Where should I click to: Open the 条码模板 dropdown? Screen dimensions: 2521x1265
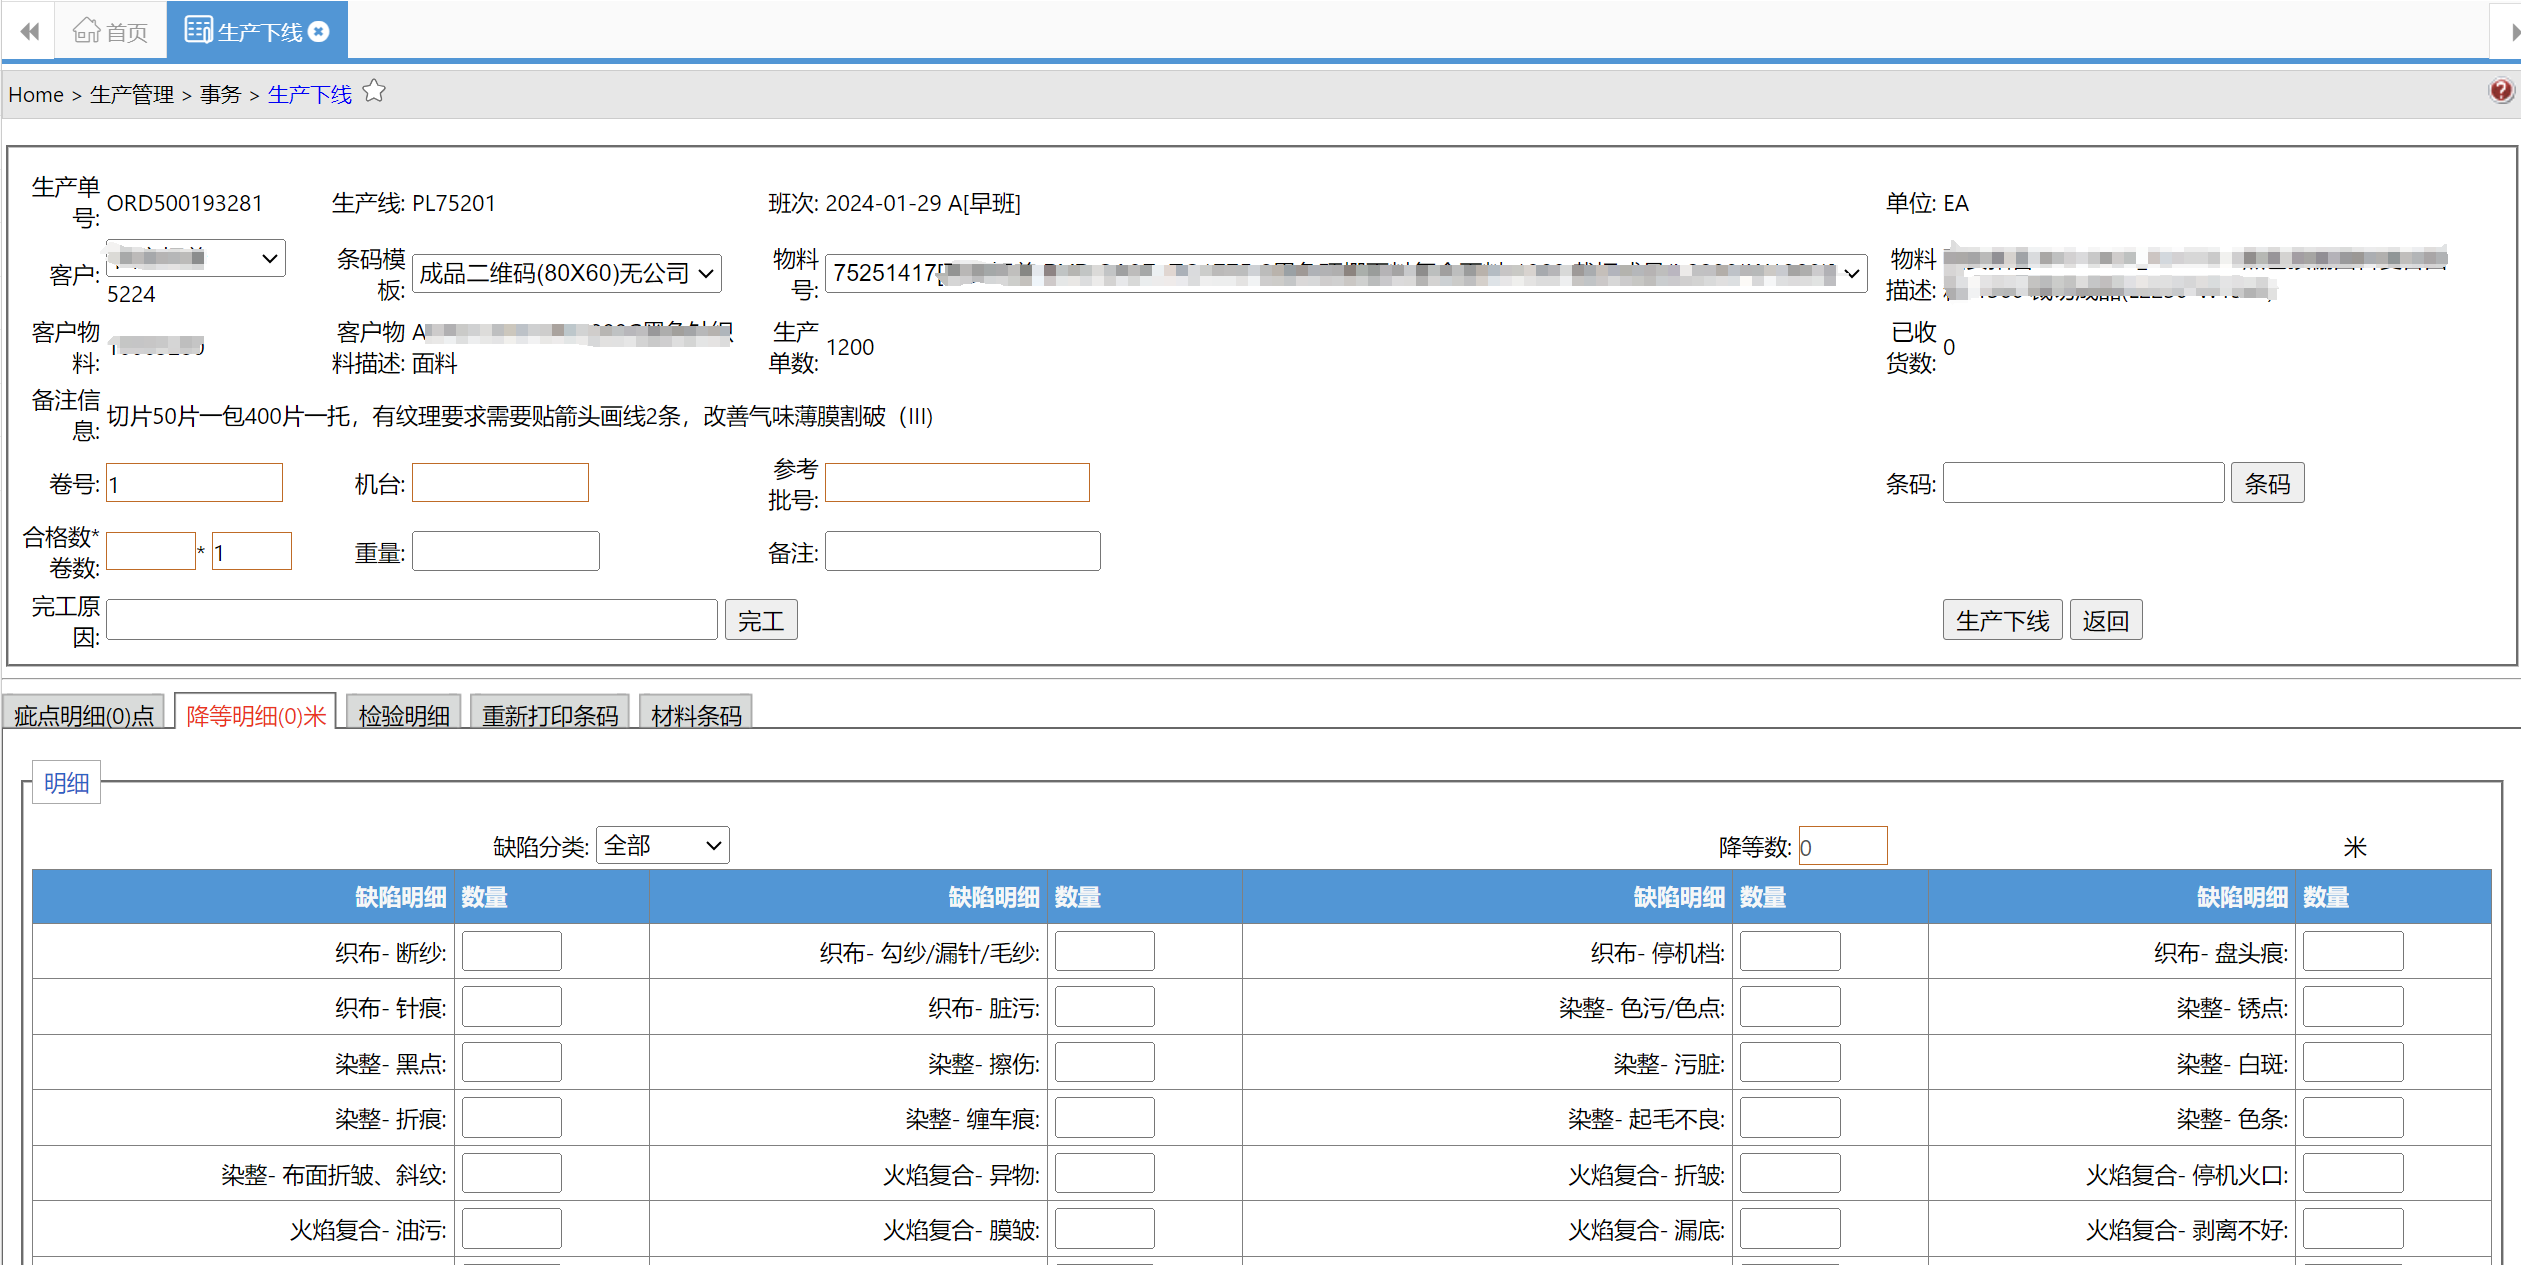[566, 273]
